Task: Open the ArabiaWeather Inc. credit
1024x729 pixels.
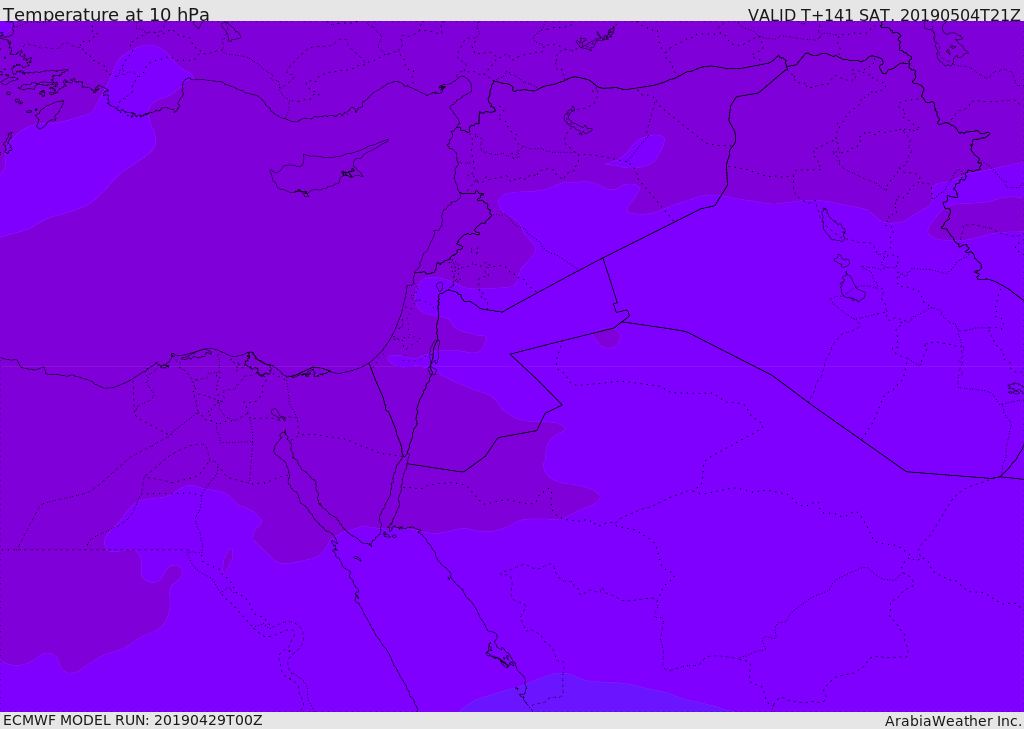Action: pos(953,721)
